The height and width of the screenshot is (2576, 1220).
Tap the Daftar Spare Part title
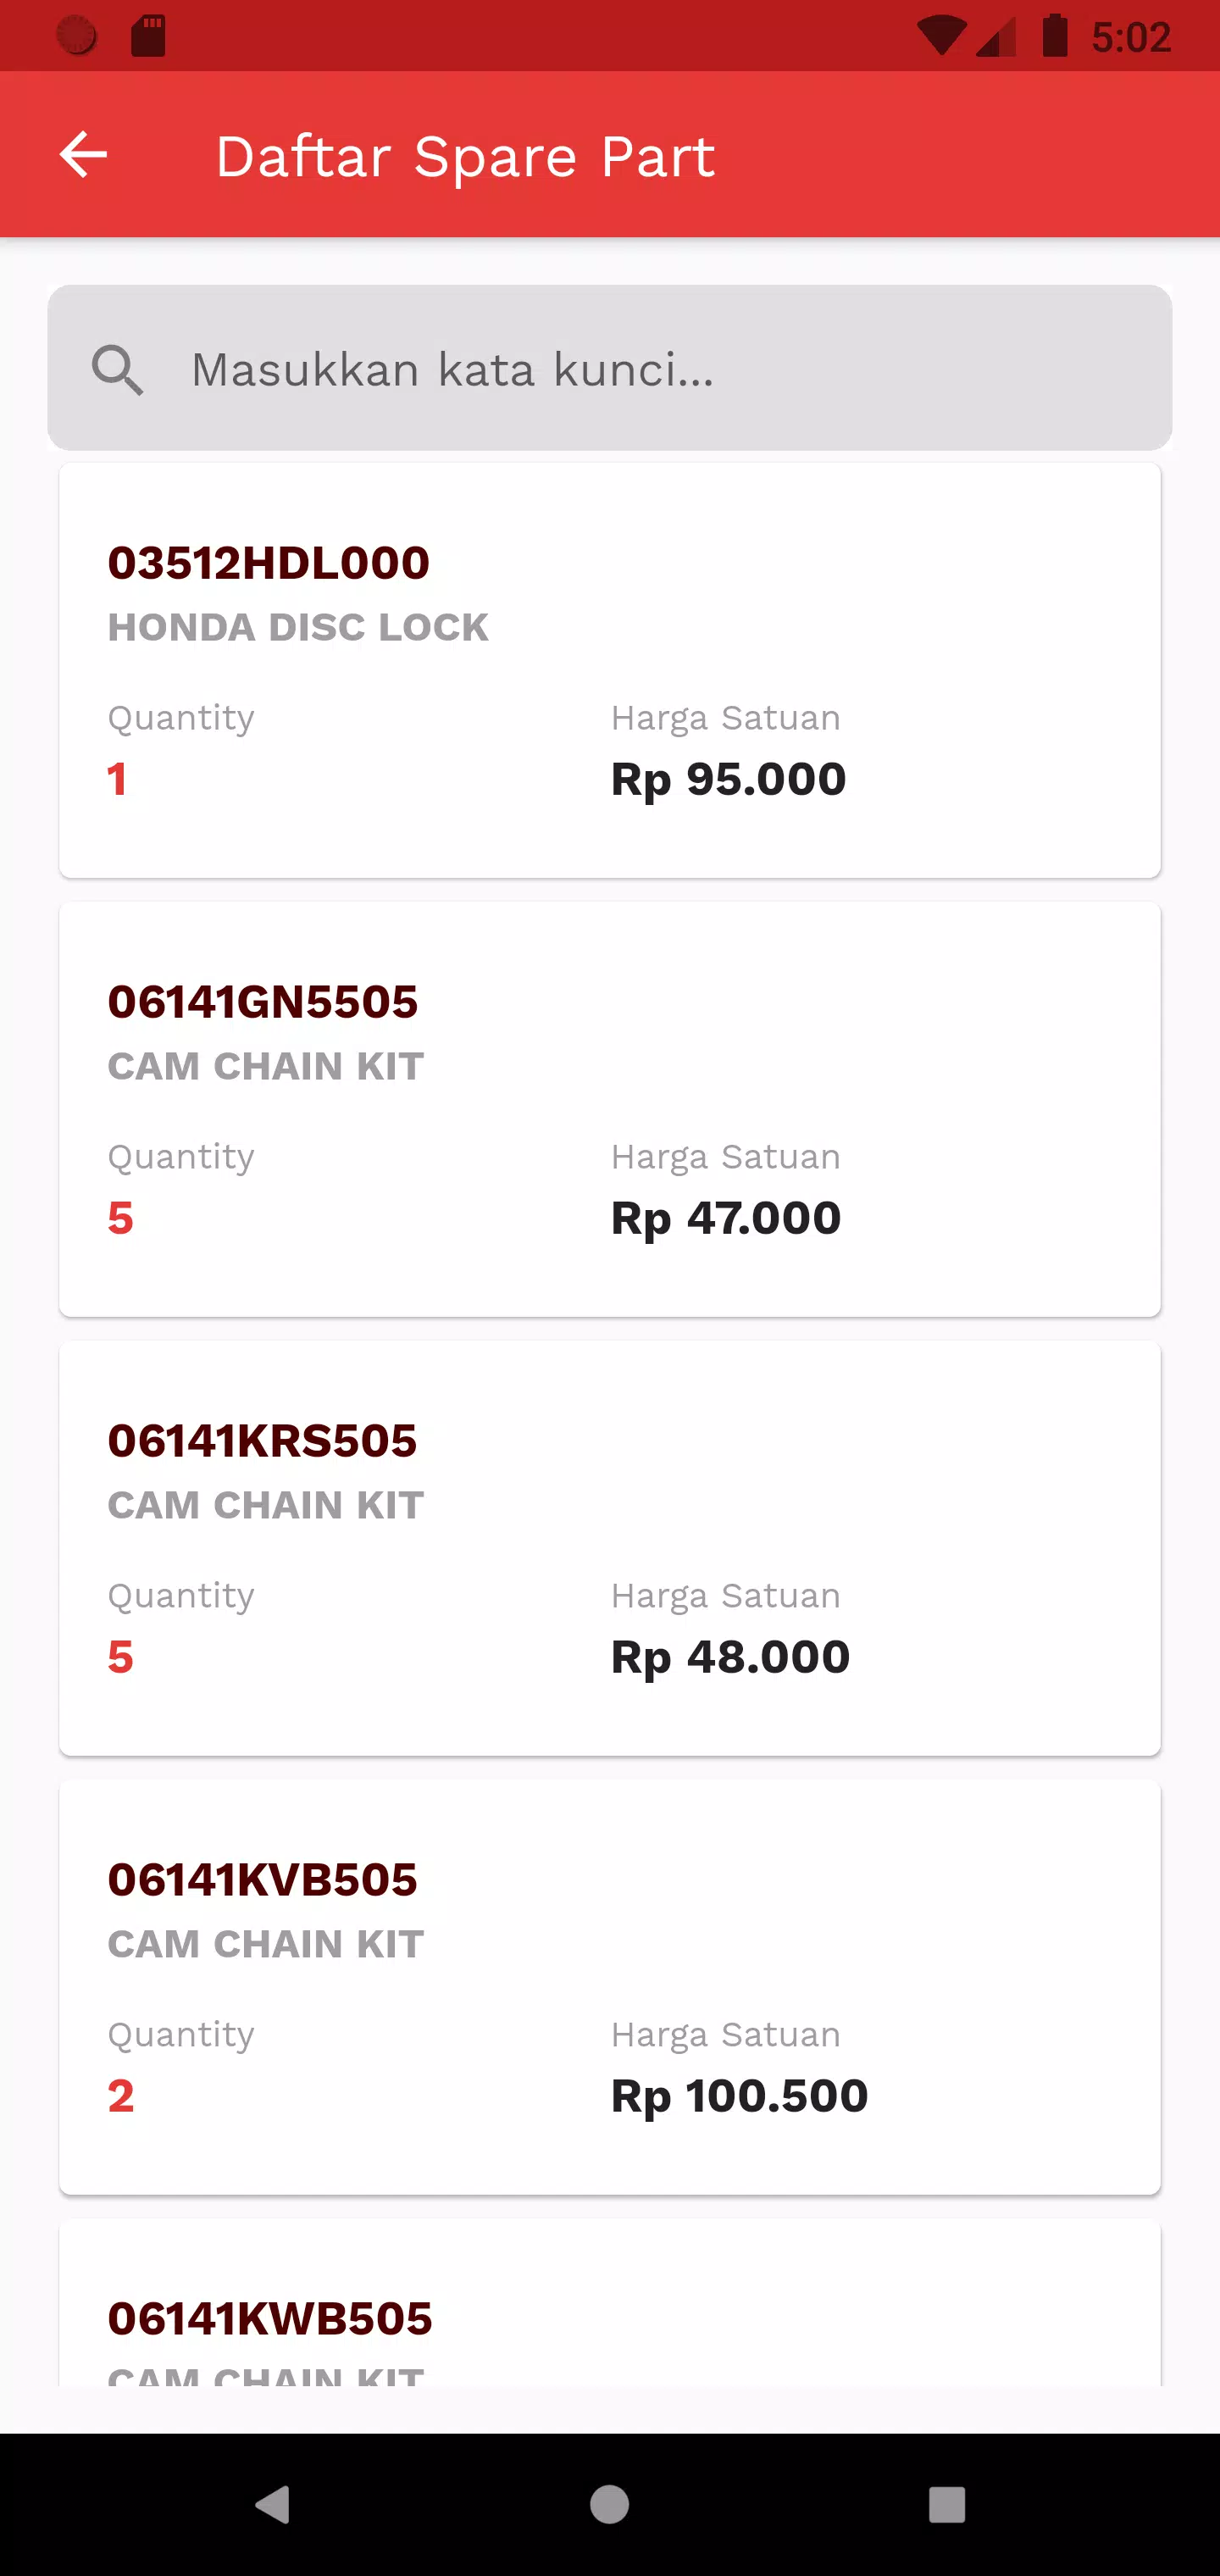click(465, 157)
